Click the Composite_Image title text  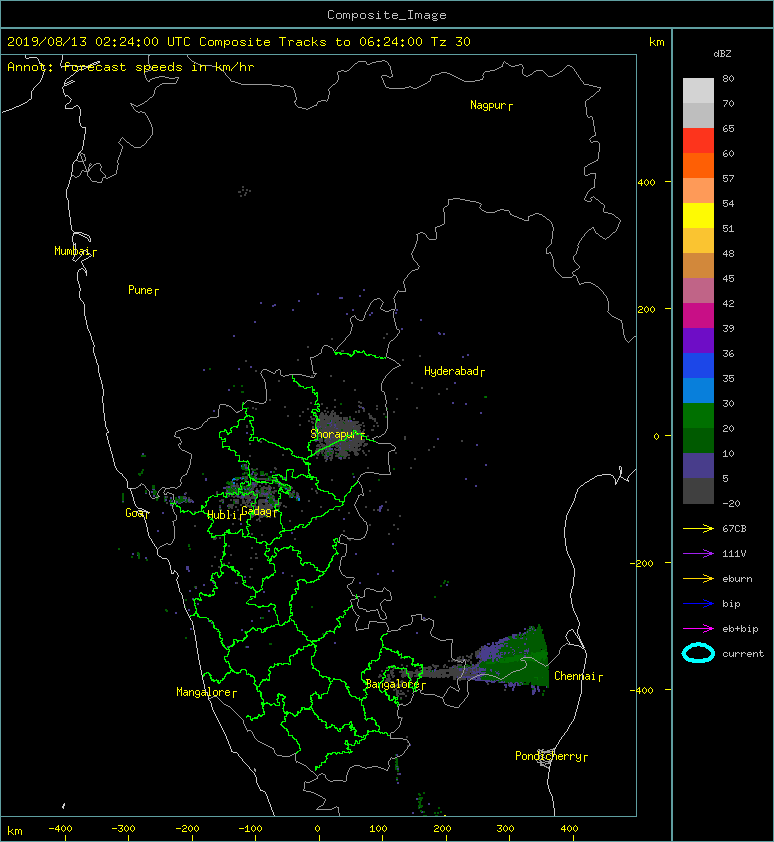coord(387,15)
